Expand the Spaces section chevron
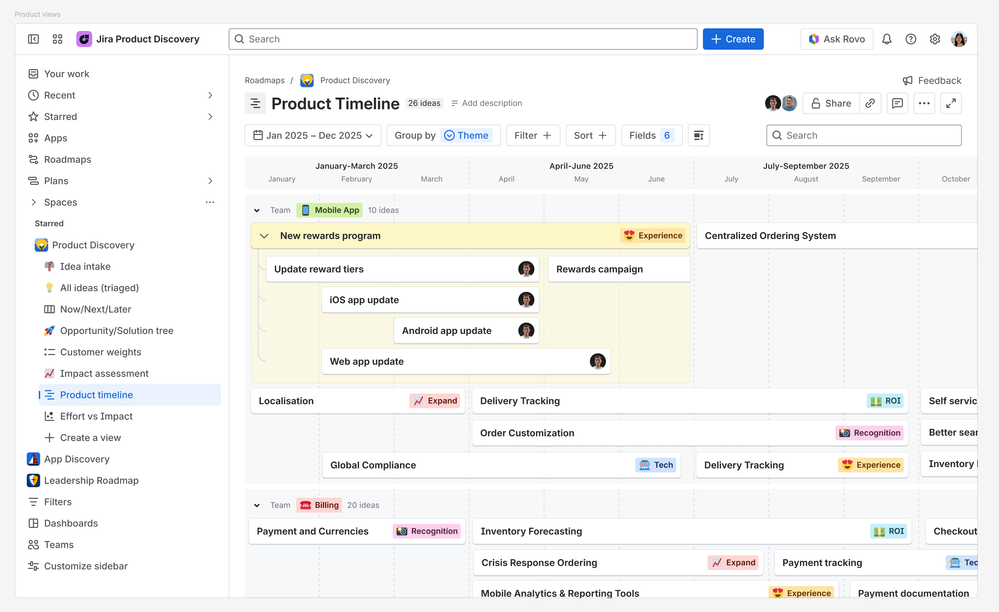 click(x=33, y=202)
